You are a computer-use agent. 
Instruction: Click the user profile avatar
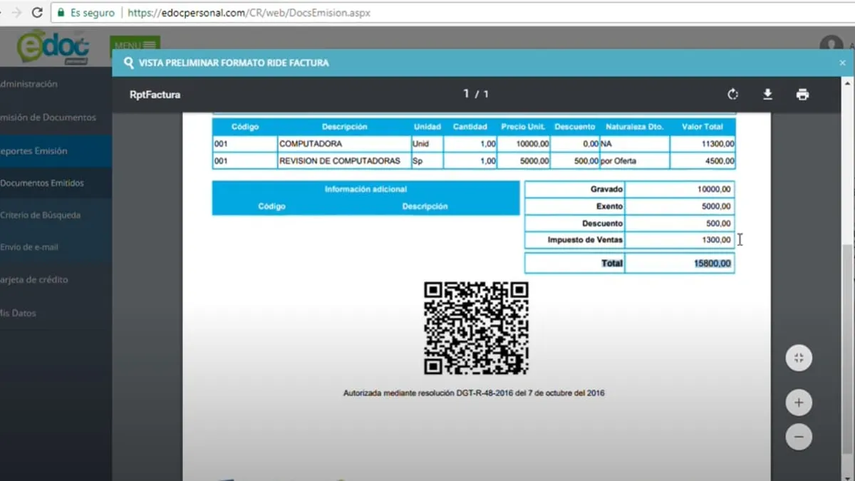click(830, 45)
